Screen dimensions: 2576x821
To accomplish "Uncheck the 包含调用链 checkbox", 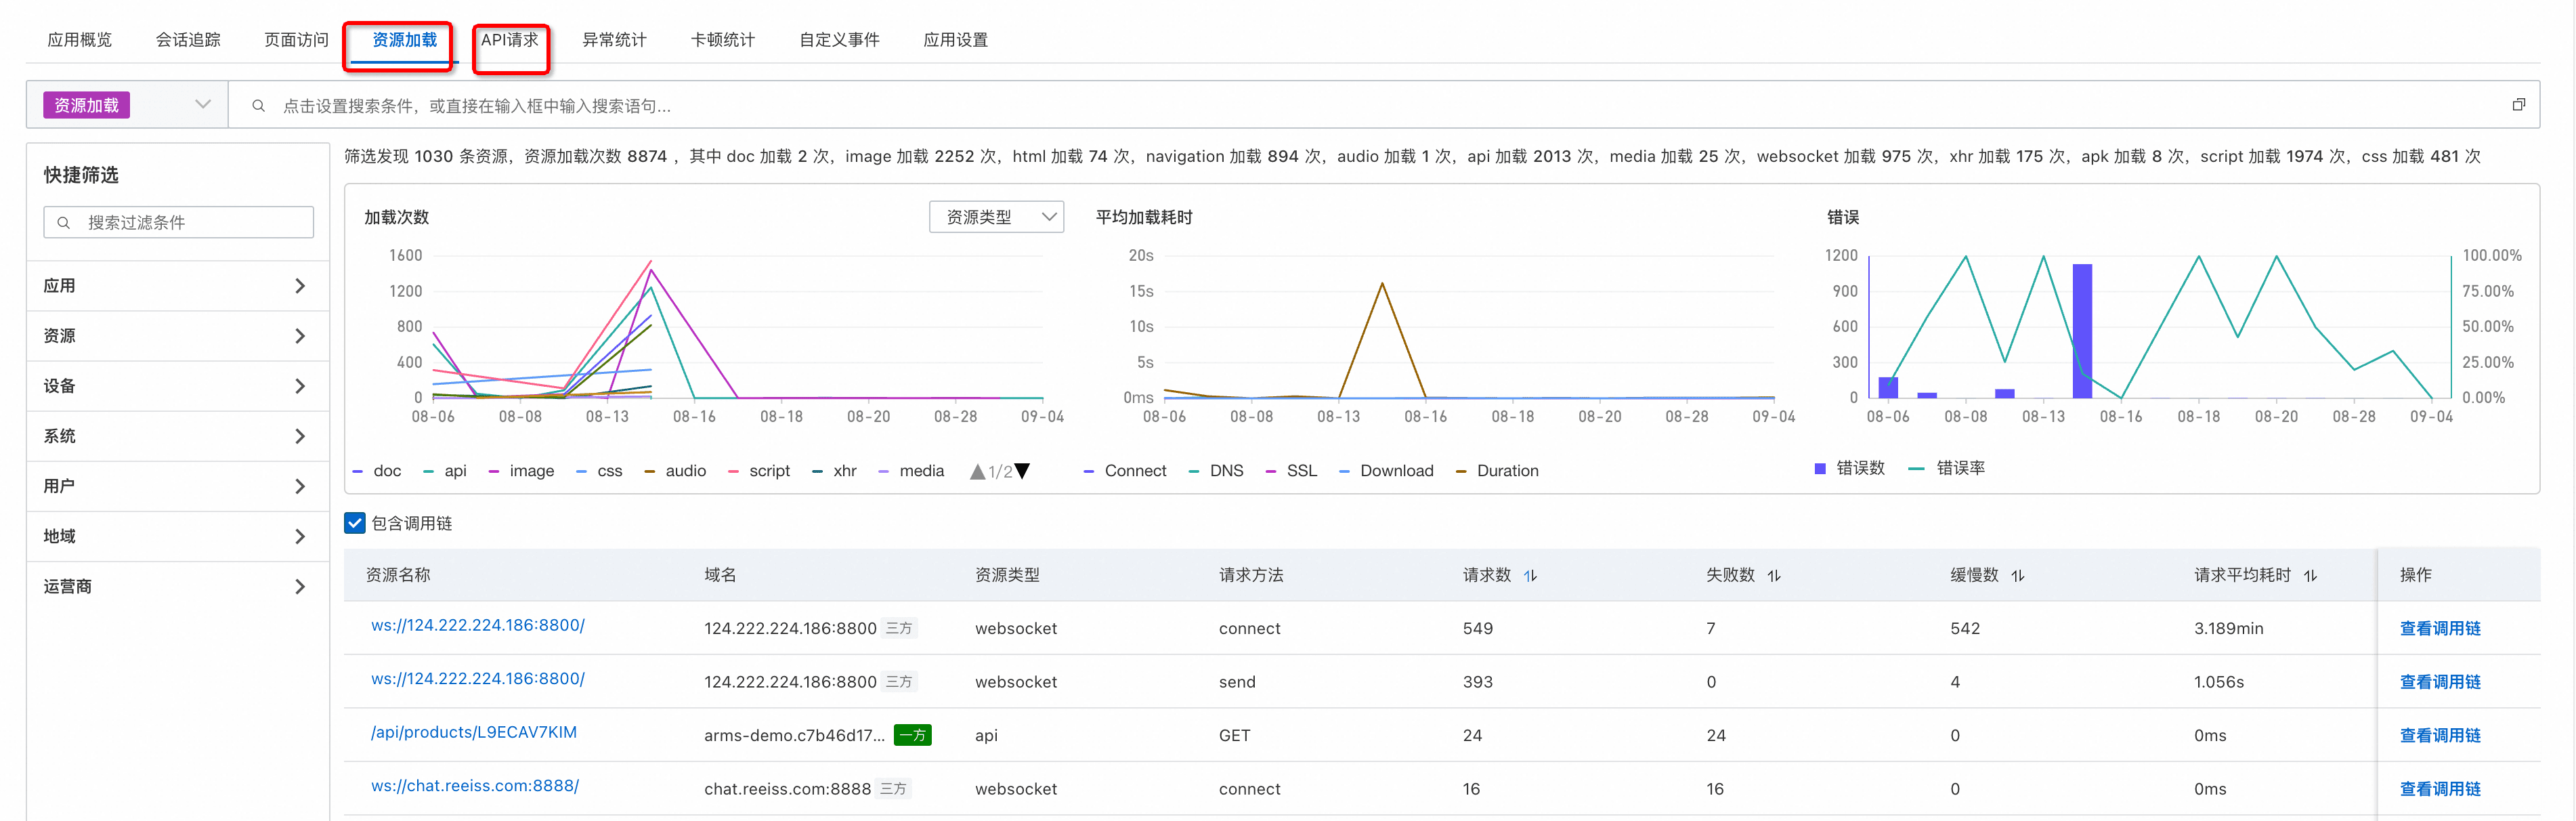I will [355, 523].
